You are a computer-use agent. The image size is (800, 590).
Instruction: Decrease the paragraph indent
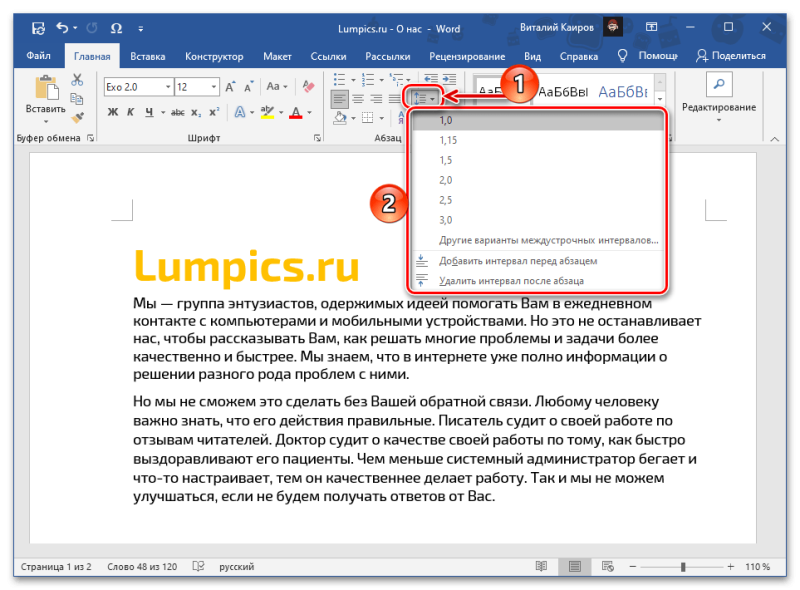431,79
